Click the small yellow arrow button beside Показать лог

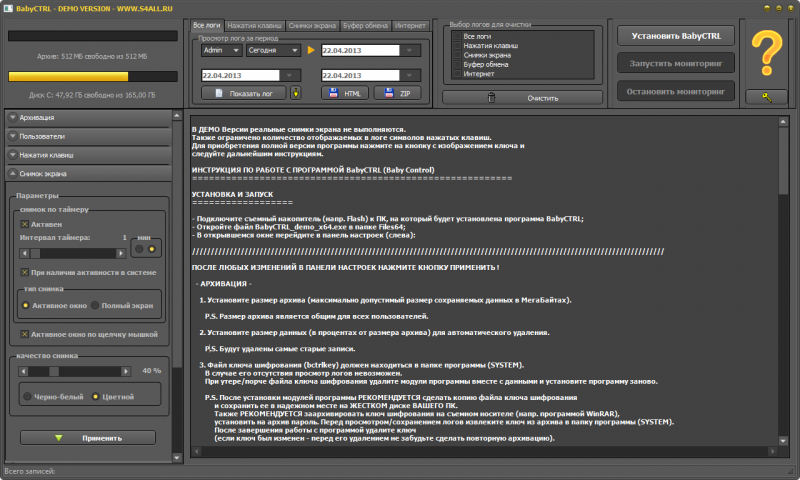point(295,93)
